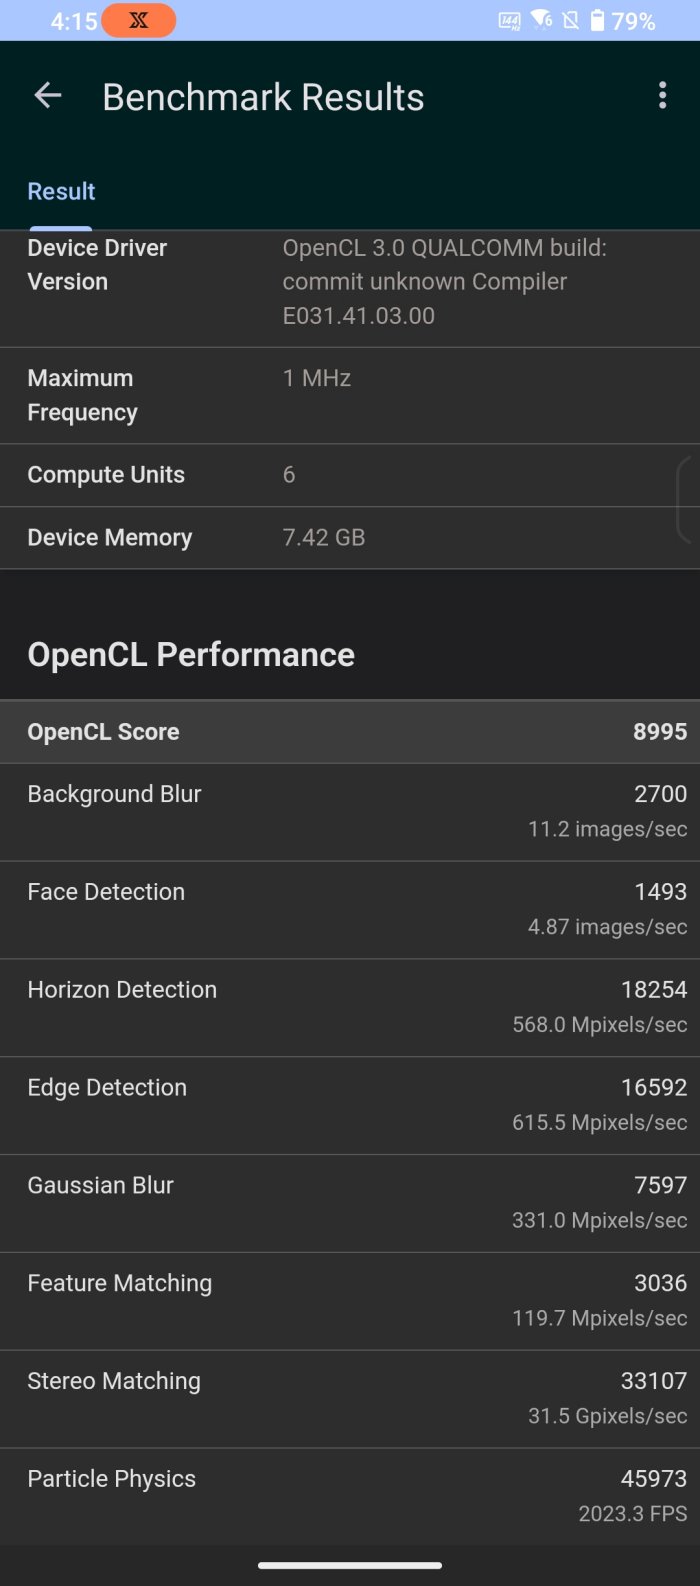Tap the battery icon in status bar
Image resolution: width=700 pixels, height=1586 pixels.
click(x=597, y=21)
